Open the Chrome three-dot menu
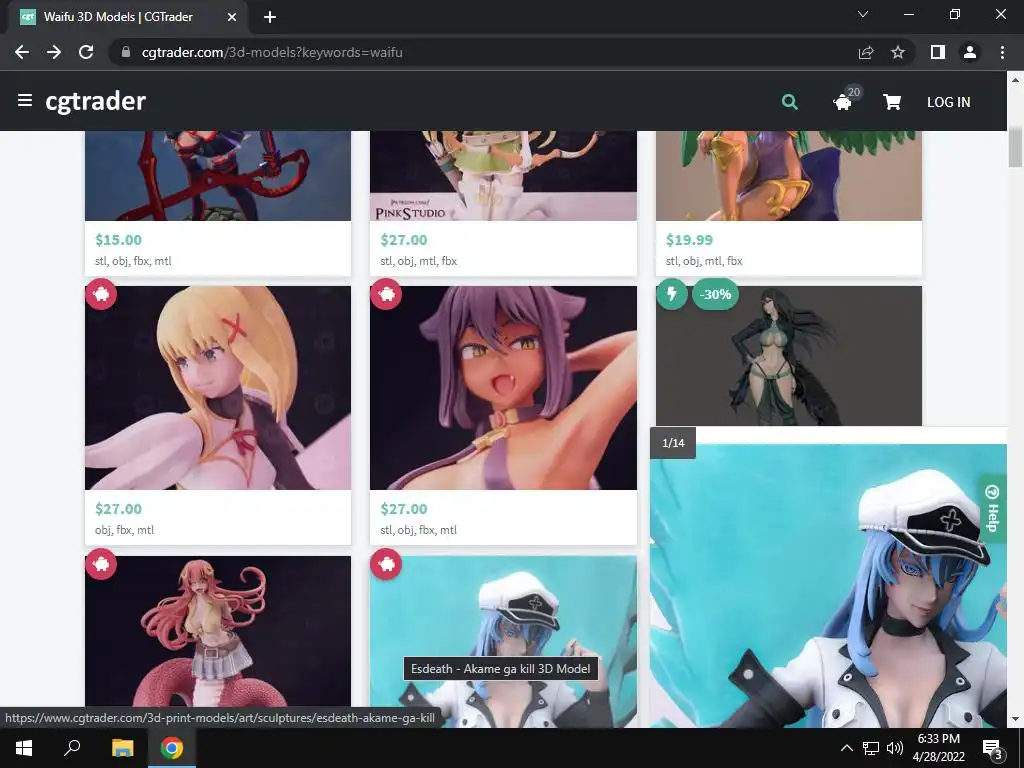This screenshot has width=1024, height=768. point(1002,52)
